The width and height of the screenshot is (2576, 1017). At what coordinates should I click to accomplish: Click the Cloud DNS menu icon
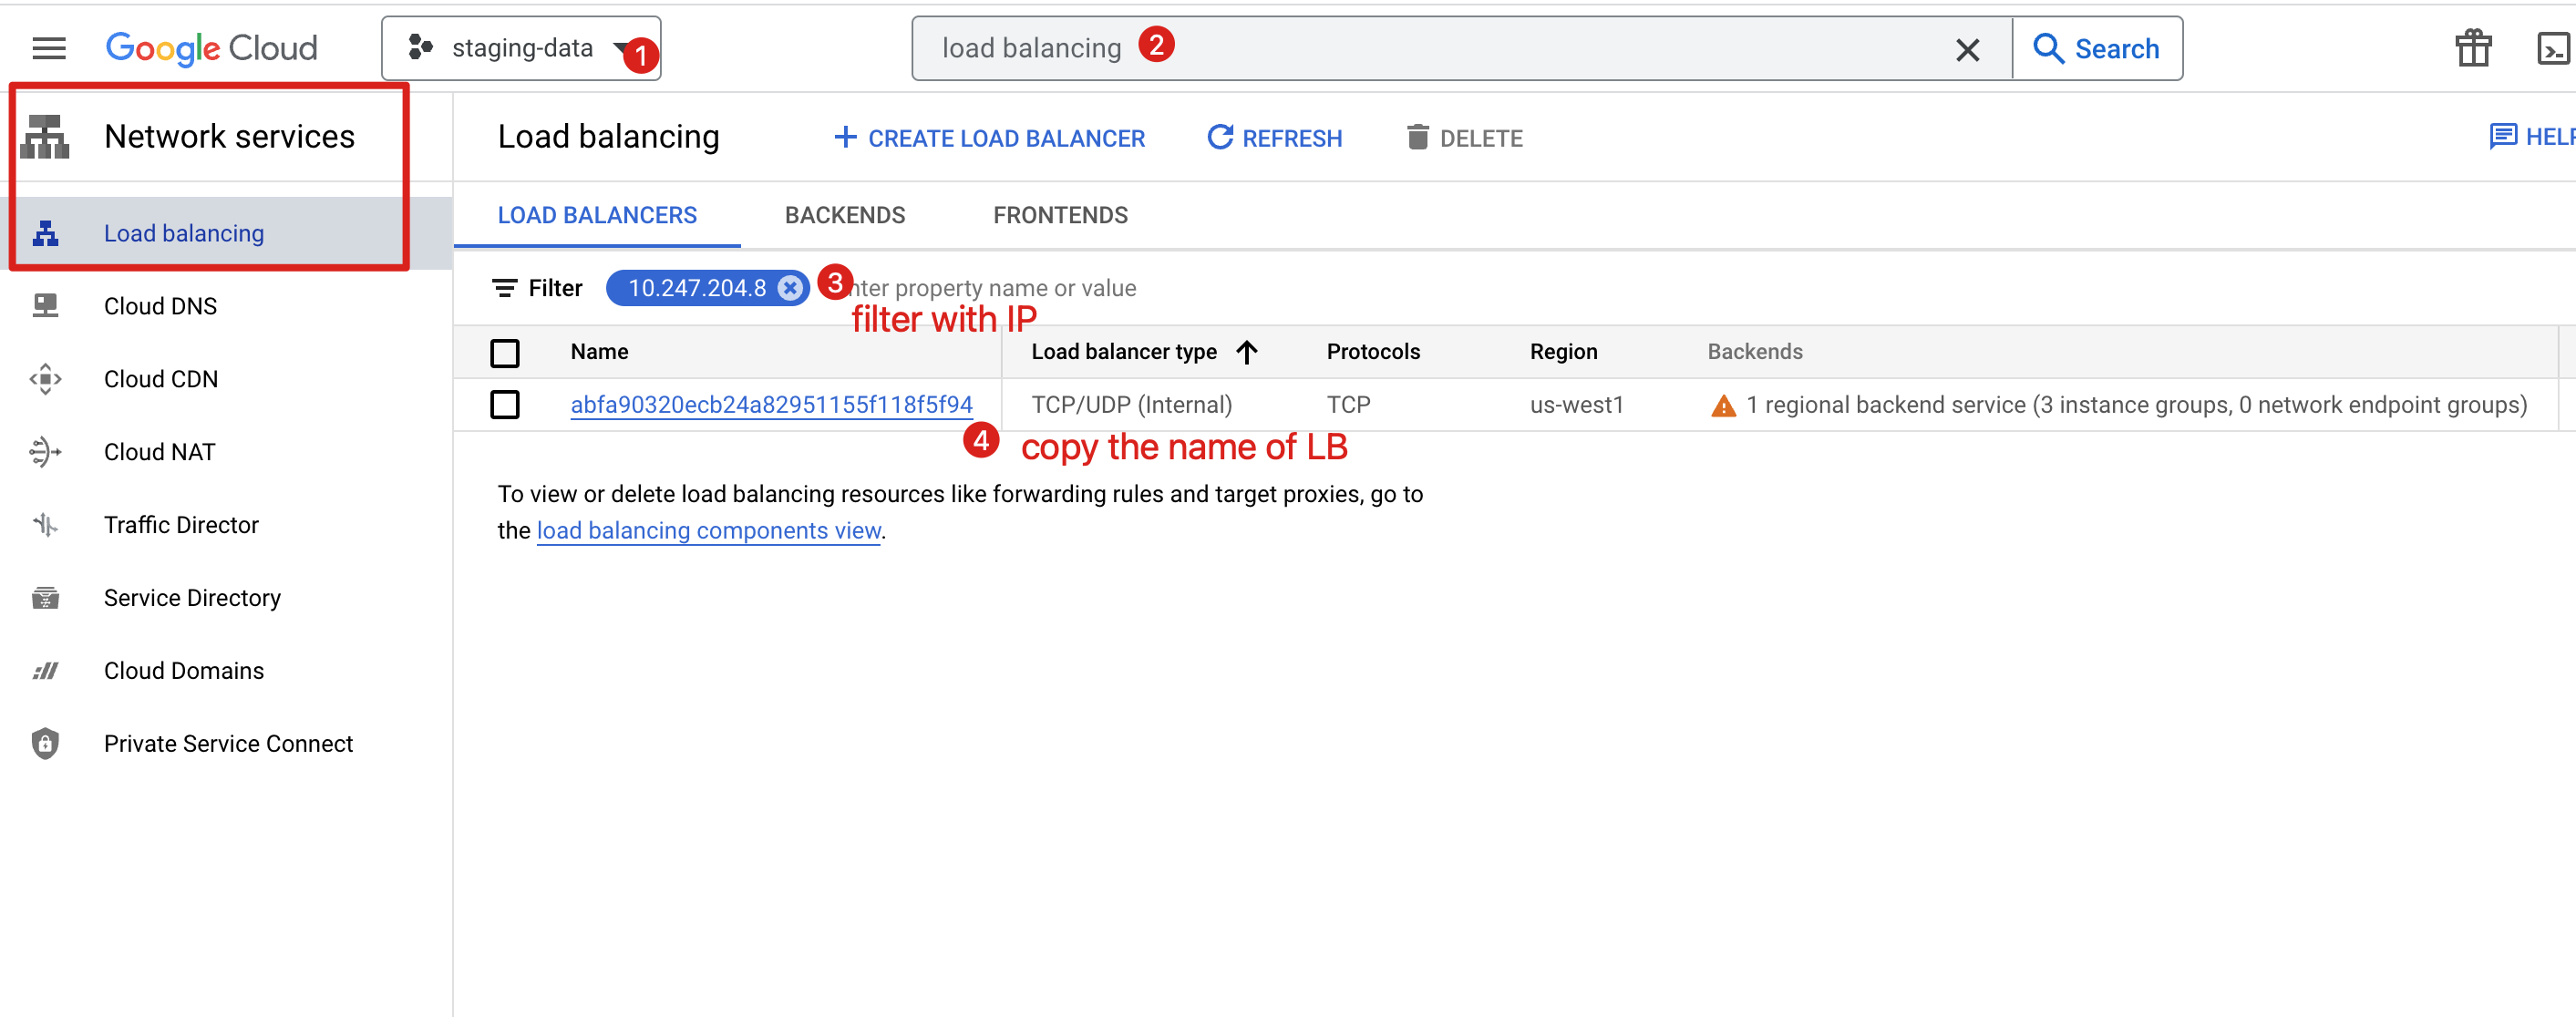(46, 305)
